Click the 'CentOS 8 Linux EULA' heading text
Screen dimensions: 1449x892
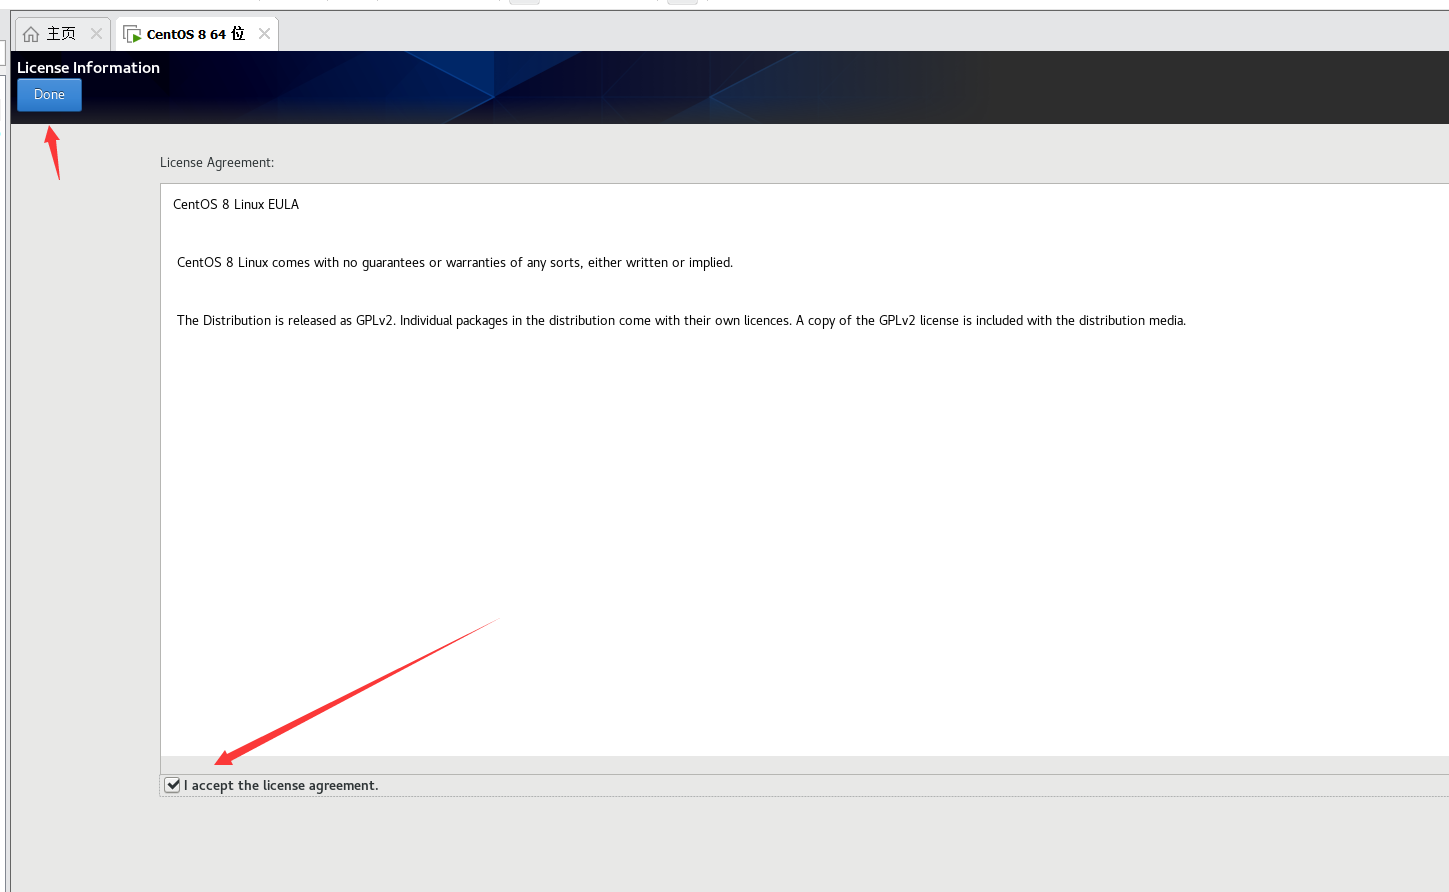pyautogui.click(x=236, y=204)
